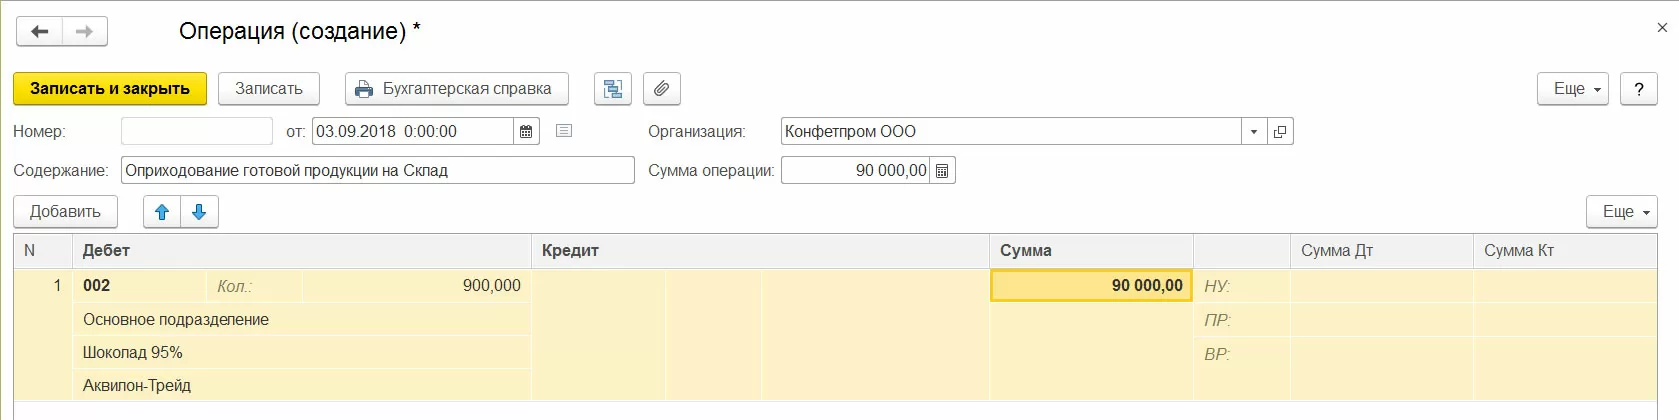Open the top Еще menu
The width and height of the screenshot is (1679, 420).
click(1572, 89)
